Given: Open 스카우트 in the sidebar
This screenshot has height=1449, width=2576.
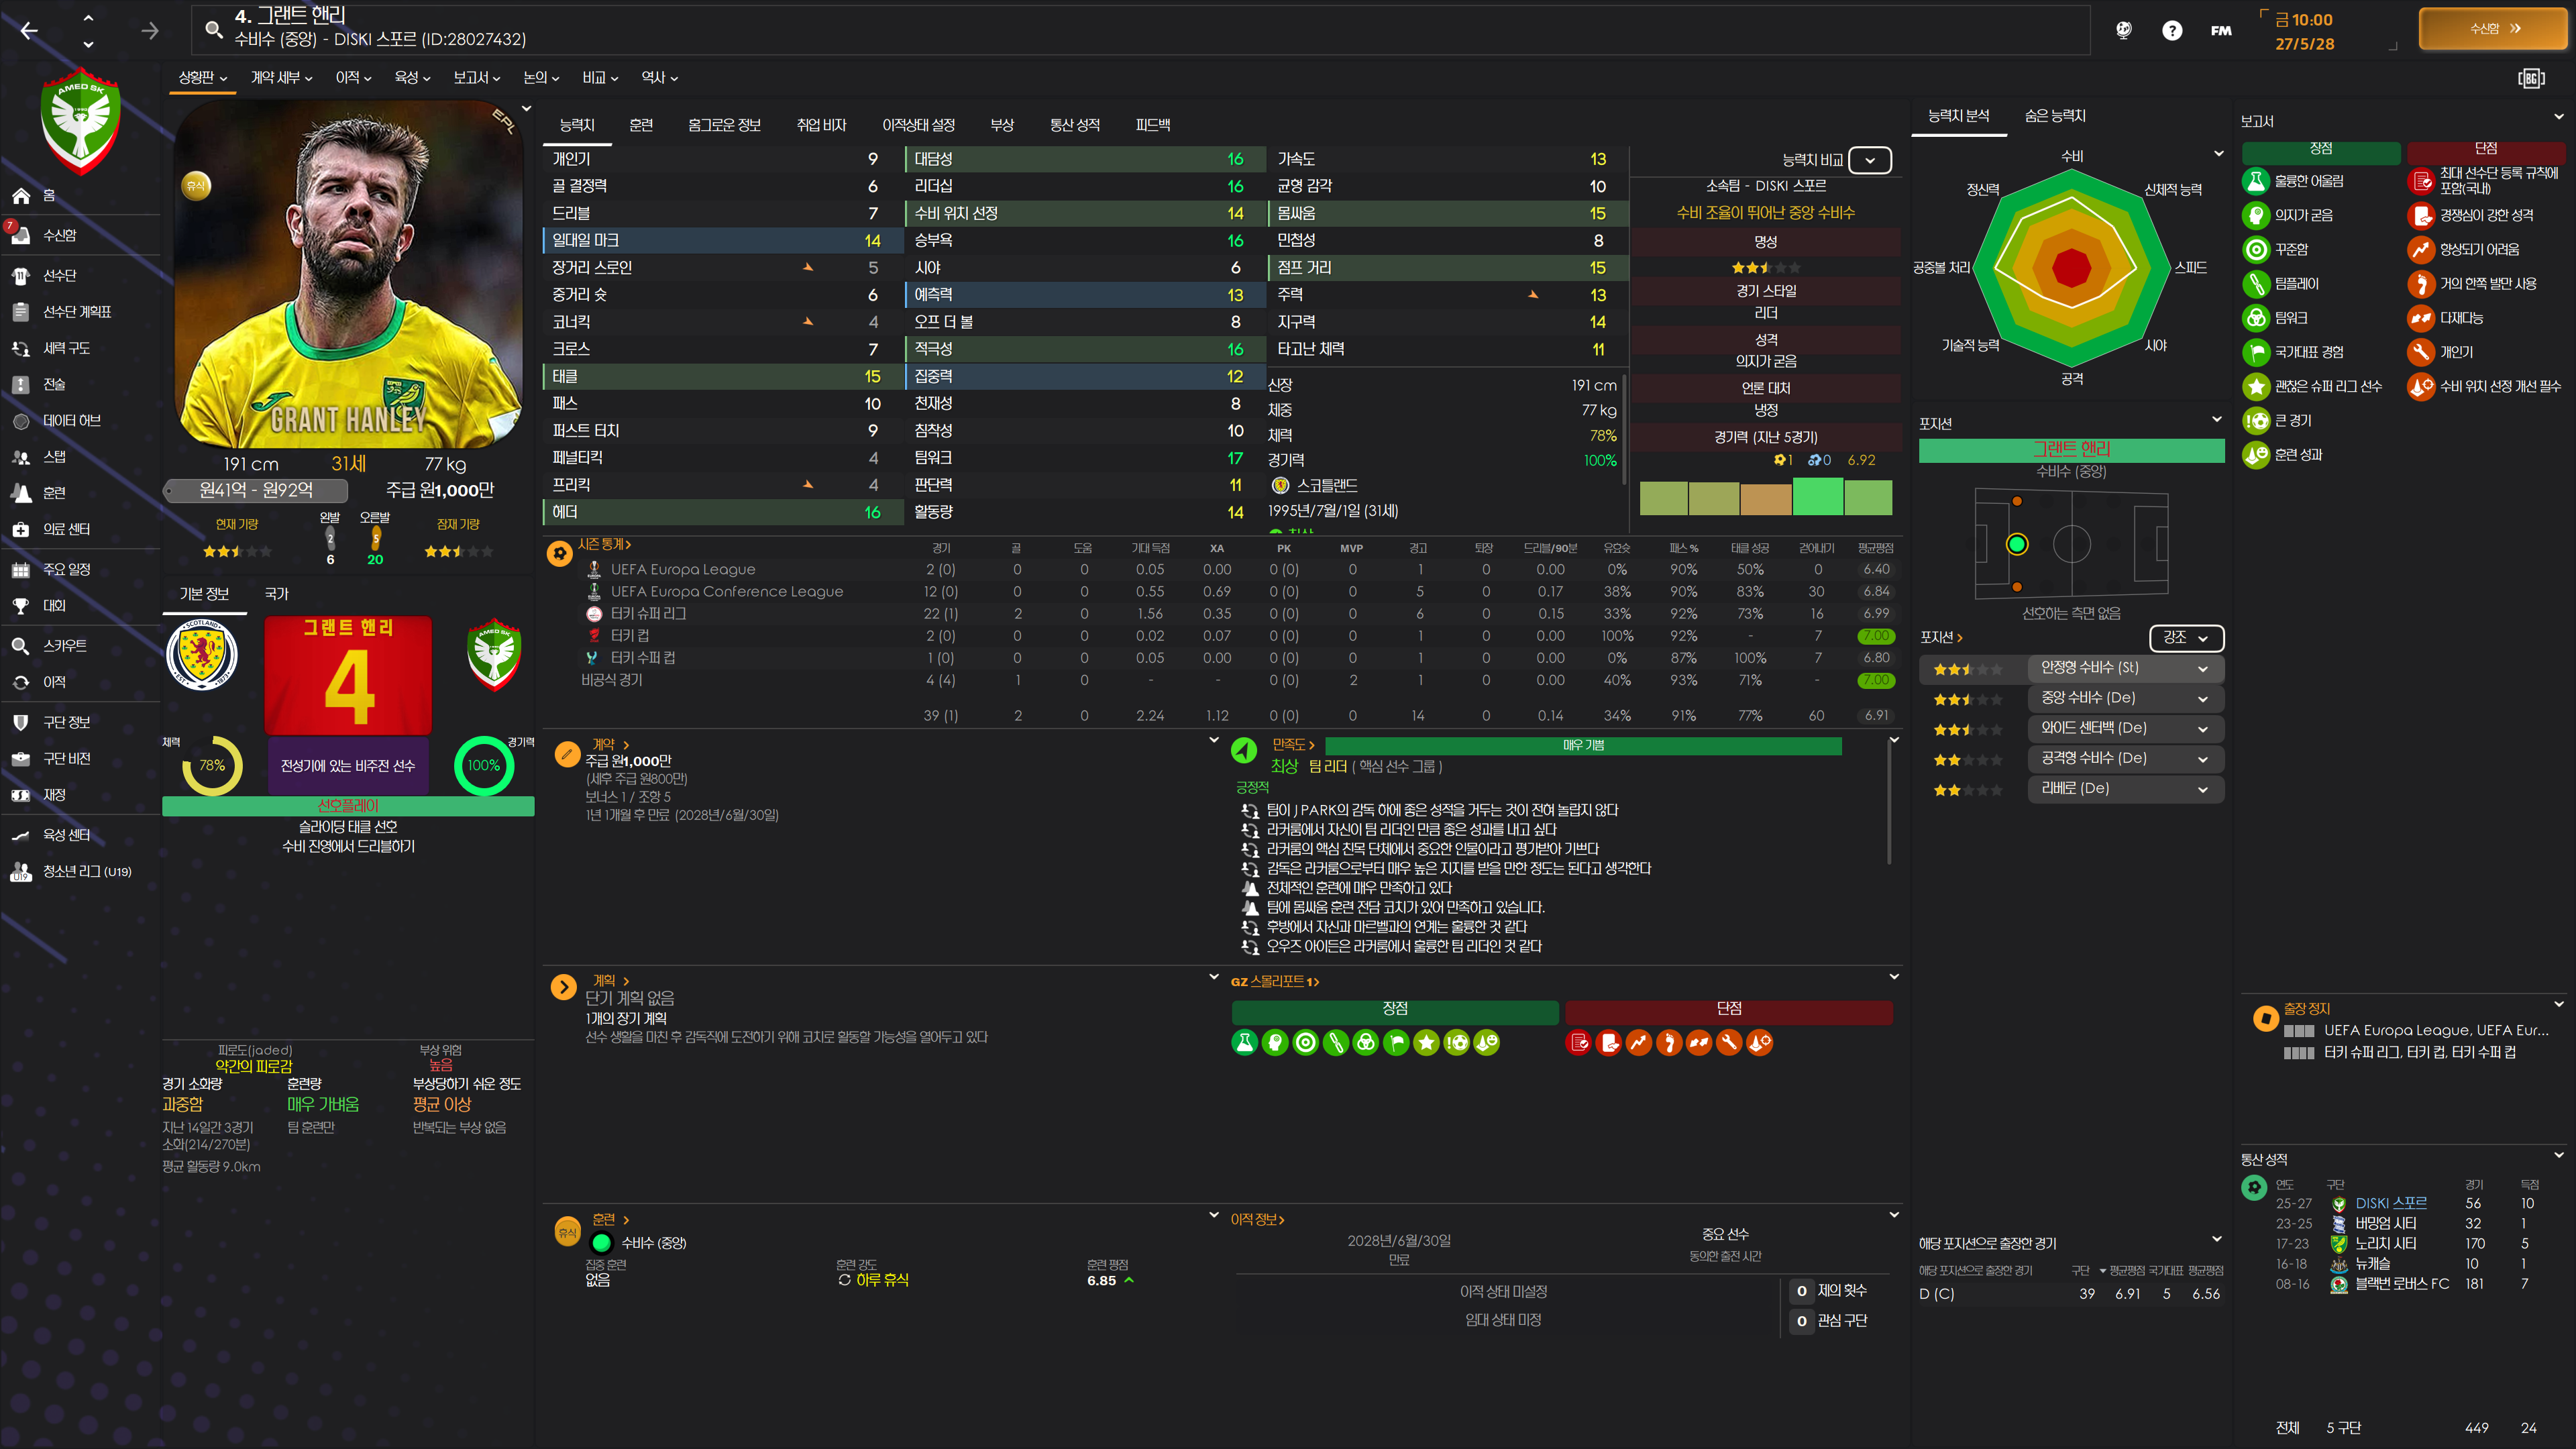Looking at the screenshot, I should point(64,646).
